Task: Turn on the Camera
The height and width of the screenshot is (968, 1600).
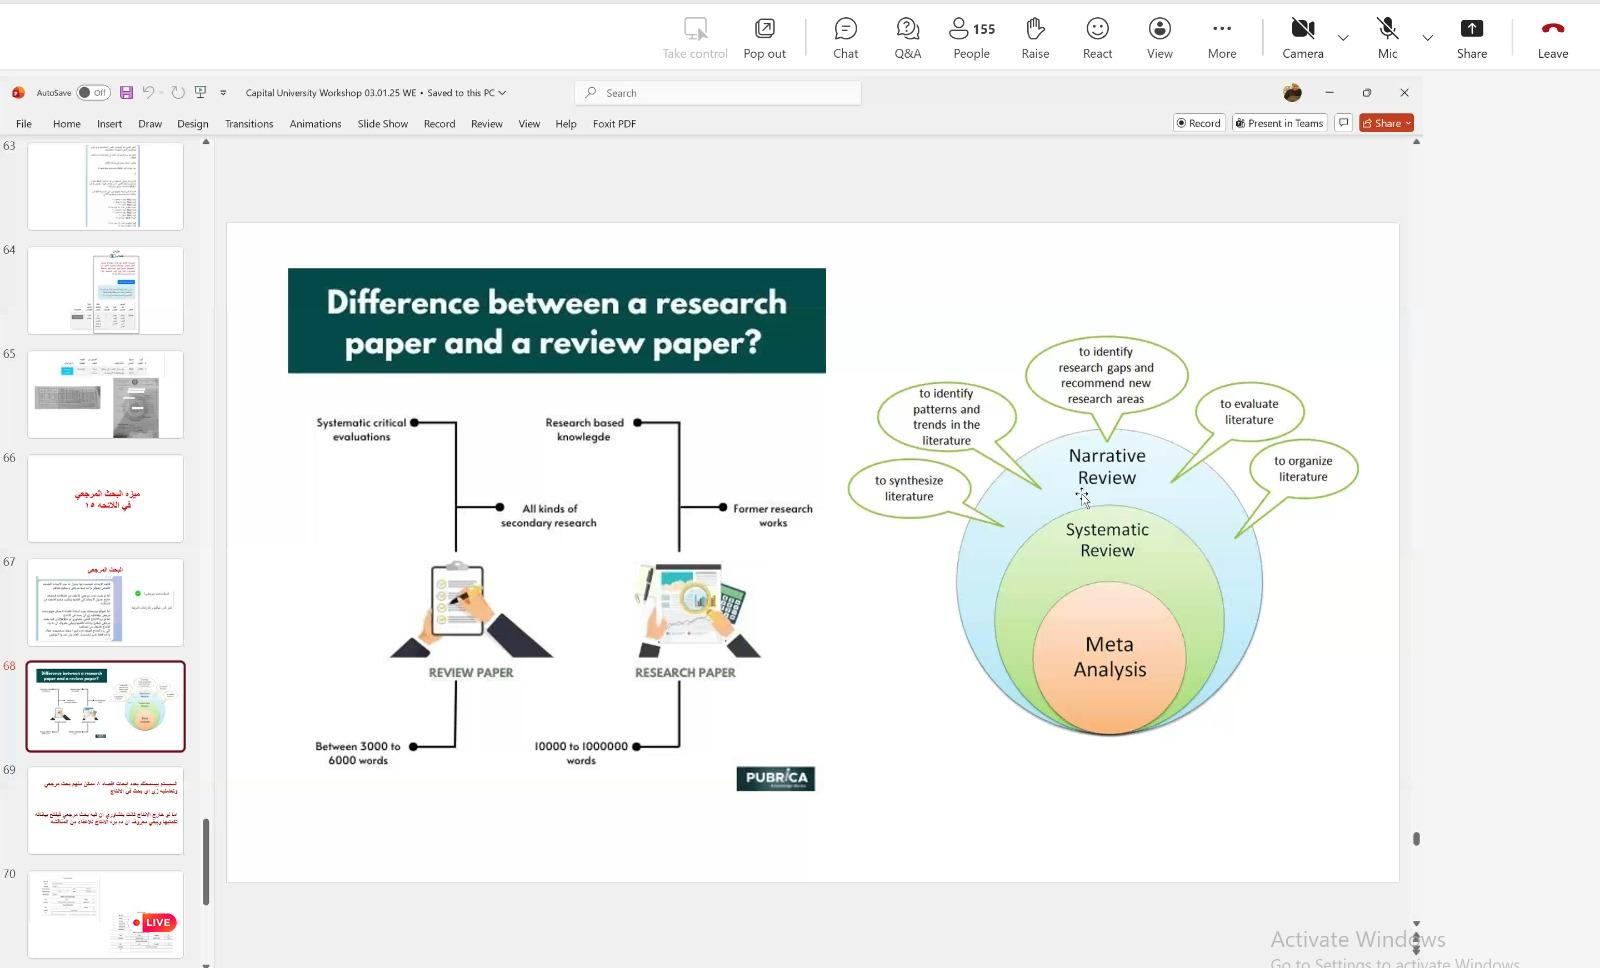Action: coord(1302,38)
